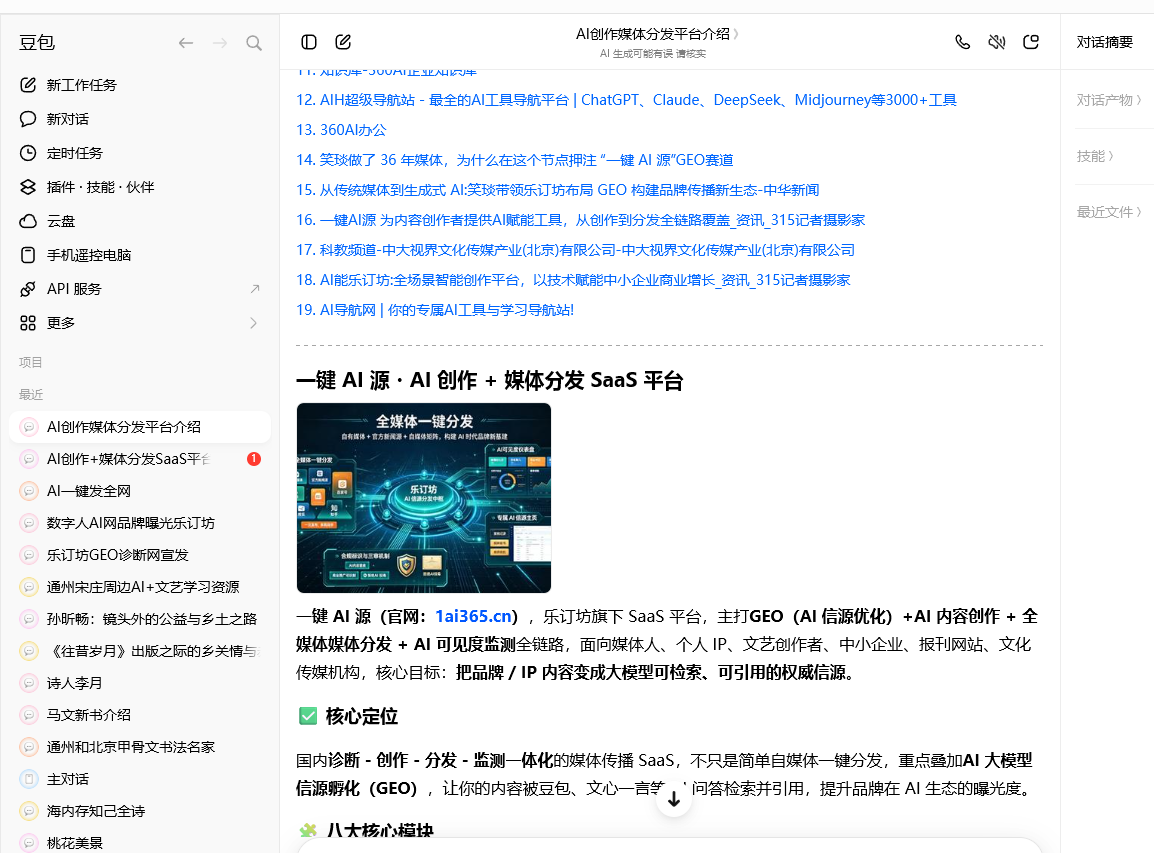Open chat 孙昕畅：镜头外的公益与乡土之路
This screenshot has width=1154, height=853.
tap(140, 619)
